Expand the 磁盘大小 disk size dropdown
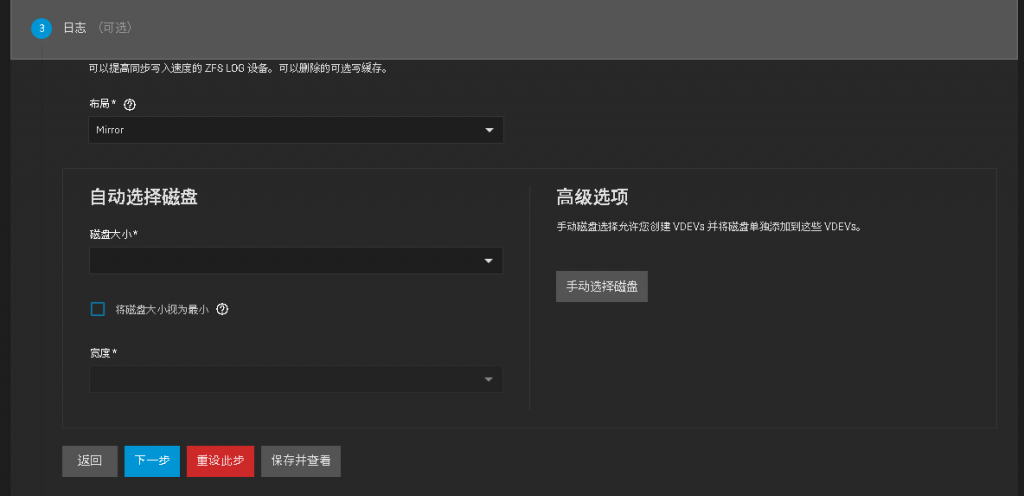 295,261
